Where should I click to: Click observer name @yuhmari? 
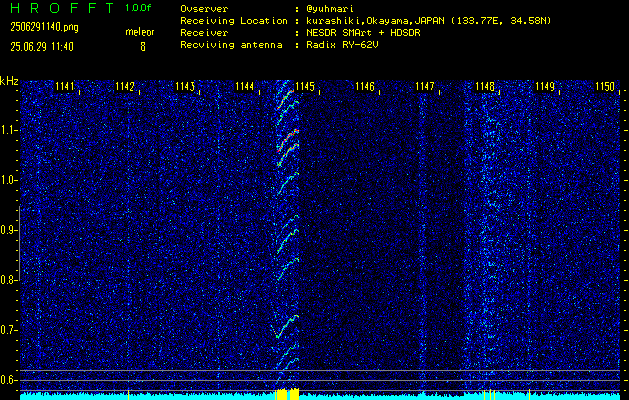click(329, 9)
